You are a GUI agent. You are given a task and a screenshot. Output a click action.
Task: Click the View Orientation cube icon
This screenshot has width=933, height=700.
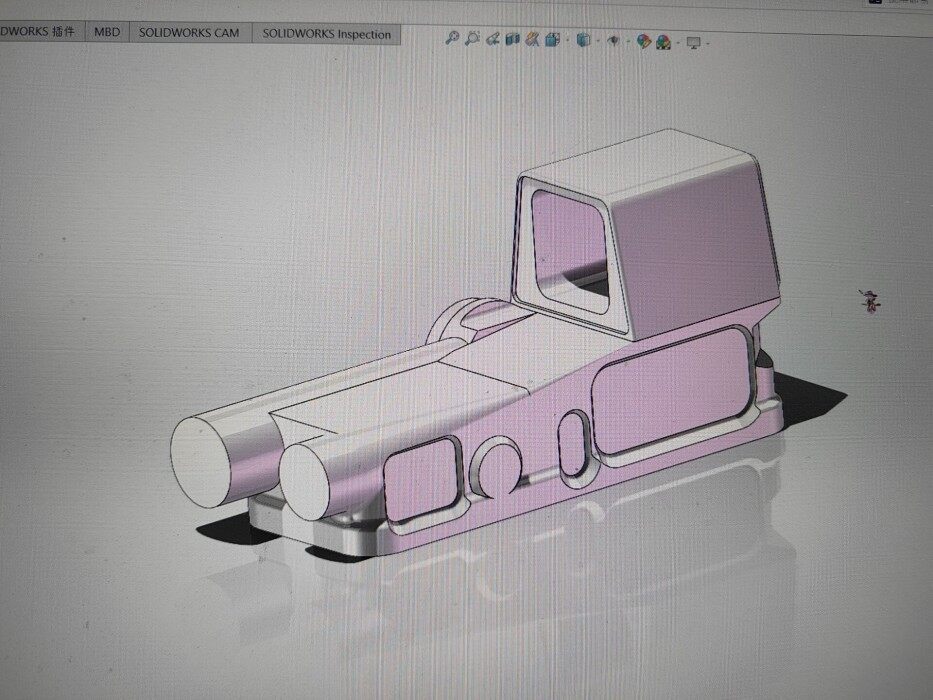552,40
